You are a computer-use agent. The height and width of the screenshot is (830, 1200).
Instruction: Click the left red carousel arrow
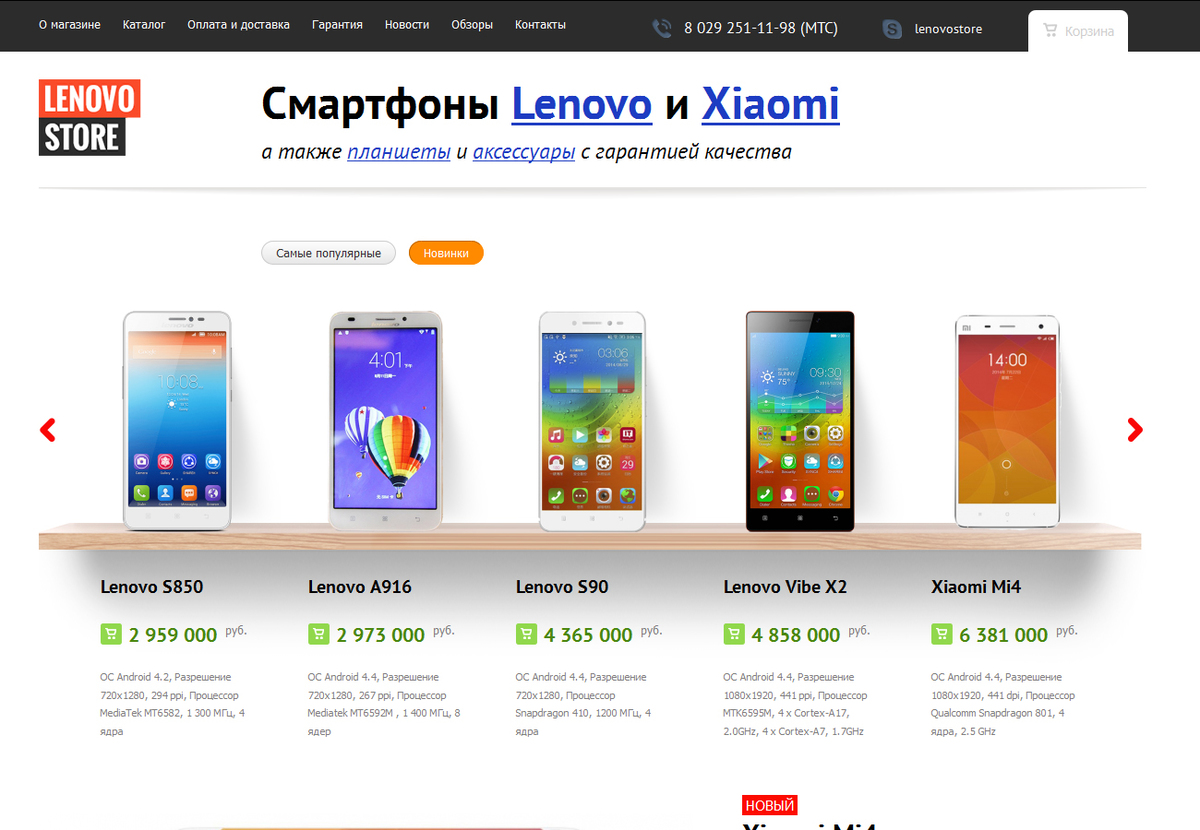pos(47,430)
